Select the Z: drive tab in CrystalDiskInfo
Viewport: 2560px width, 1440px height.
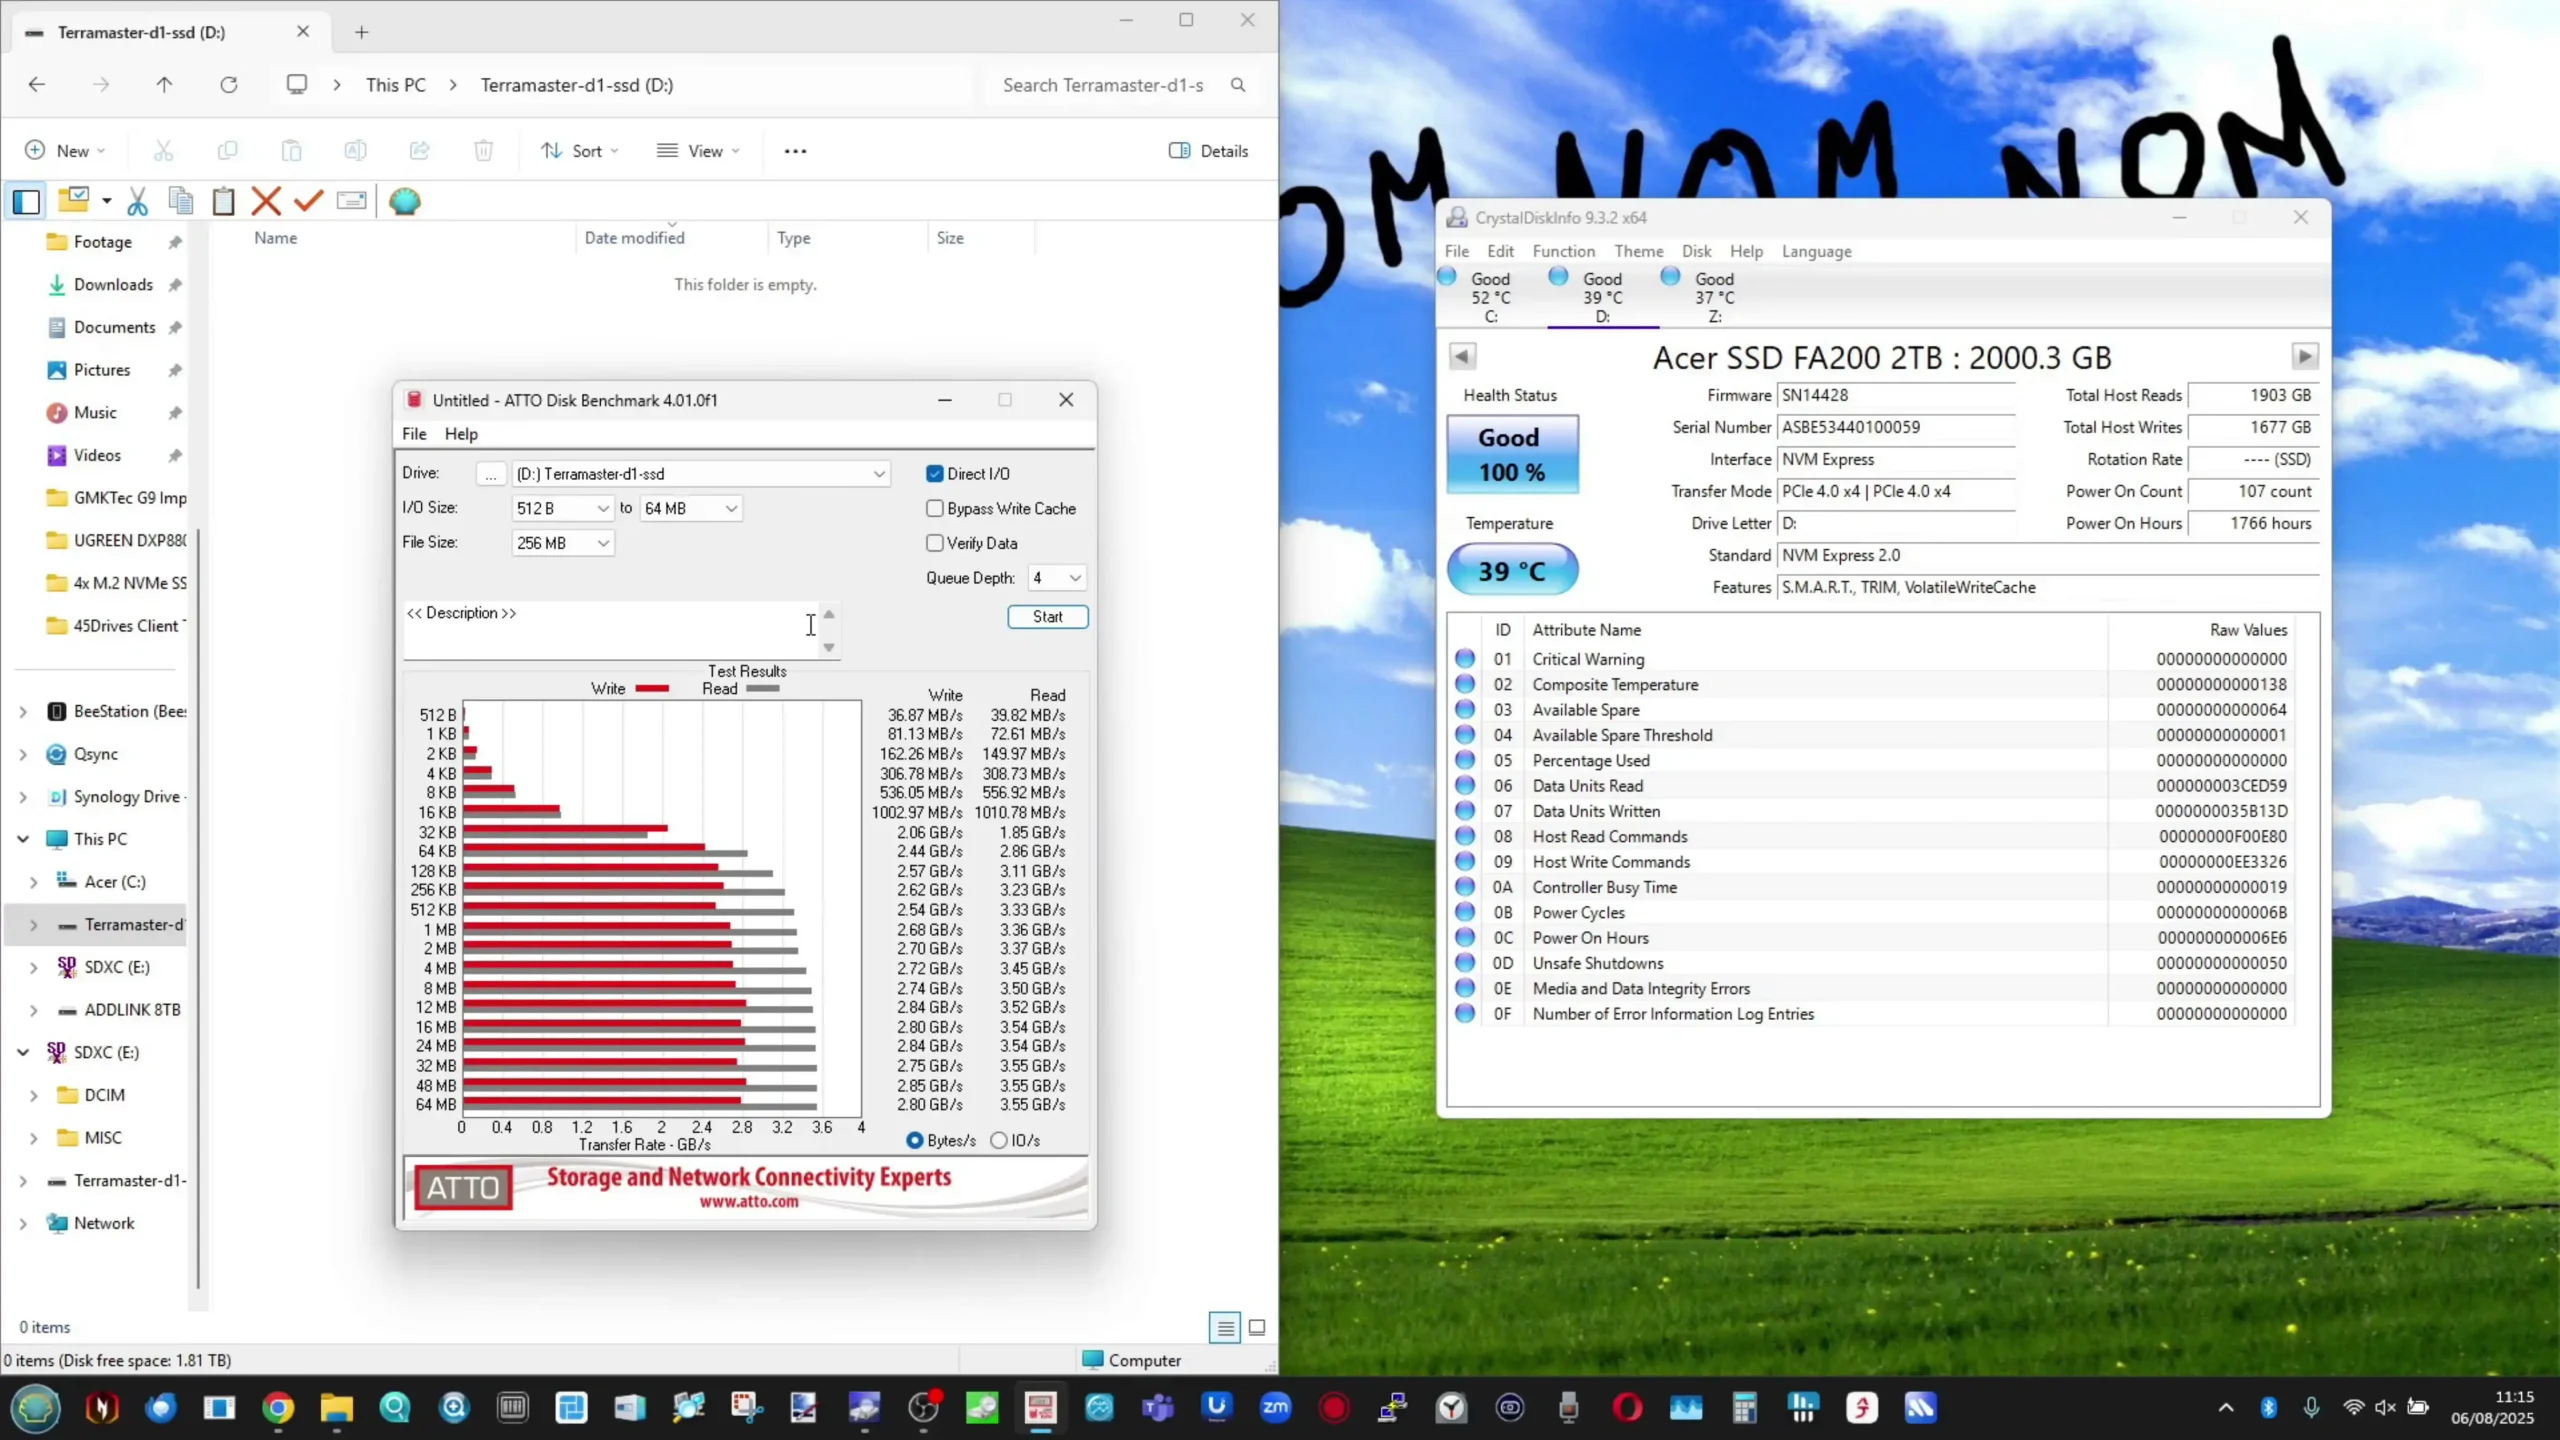(1714, 297)
